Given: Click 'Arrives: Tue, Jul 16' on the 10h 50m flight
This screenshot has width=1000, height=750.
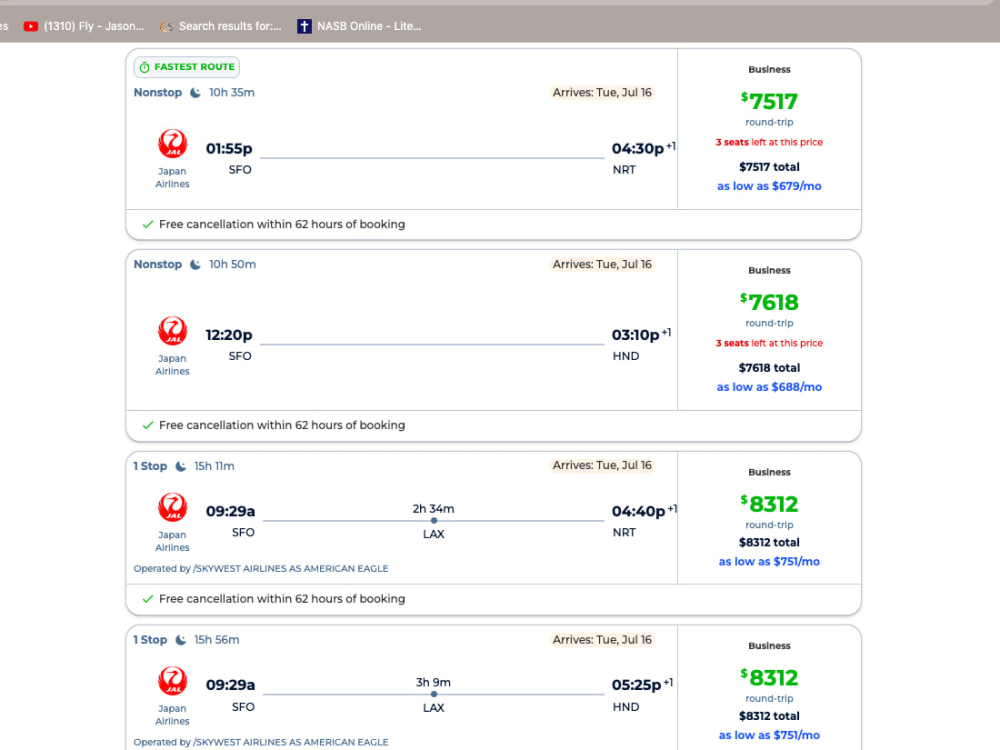Looking at the screenshot, I should coord(602,264).
